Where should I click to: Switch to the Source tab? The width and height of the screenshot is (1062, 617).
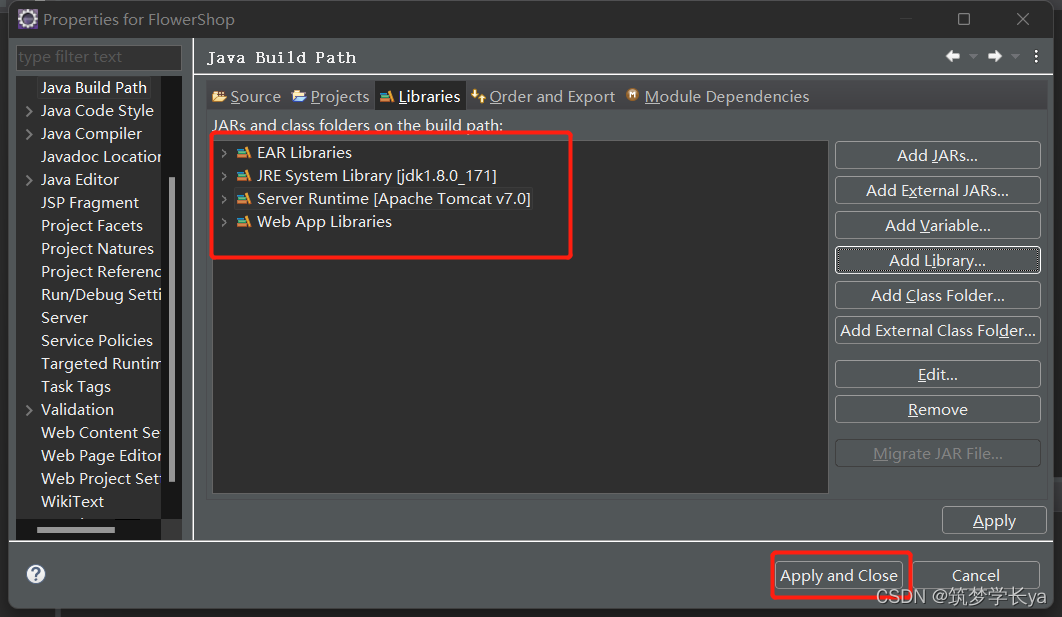[x=247, y=97]
